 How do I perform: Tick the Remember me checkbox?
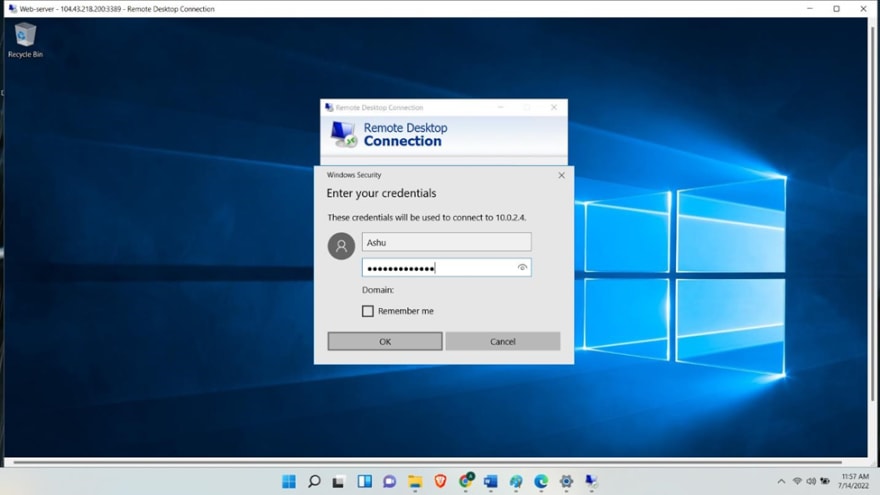point(368,311)
